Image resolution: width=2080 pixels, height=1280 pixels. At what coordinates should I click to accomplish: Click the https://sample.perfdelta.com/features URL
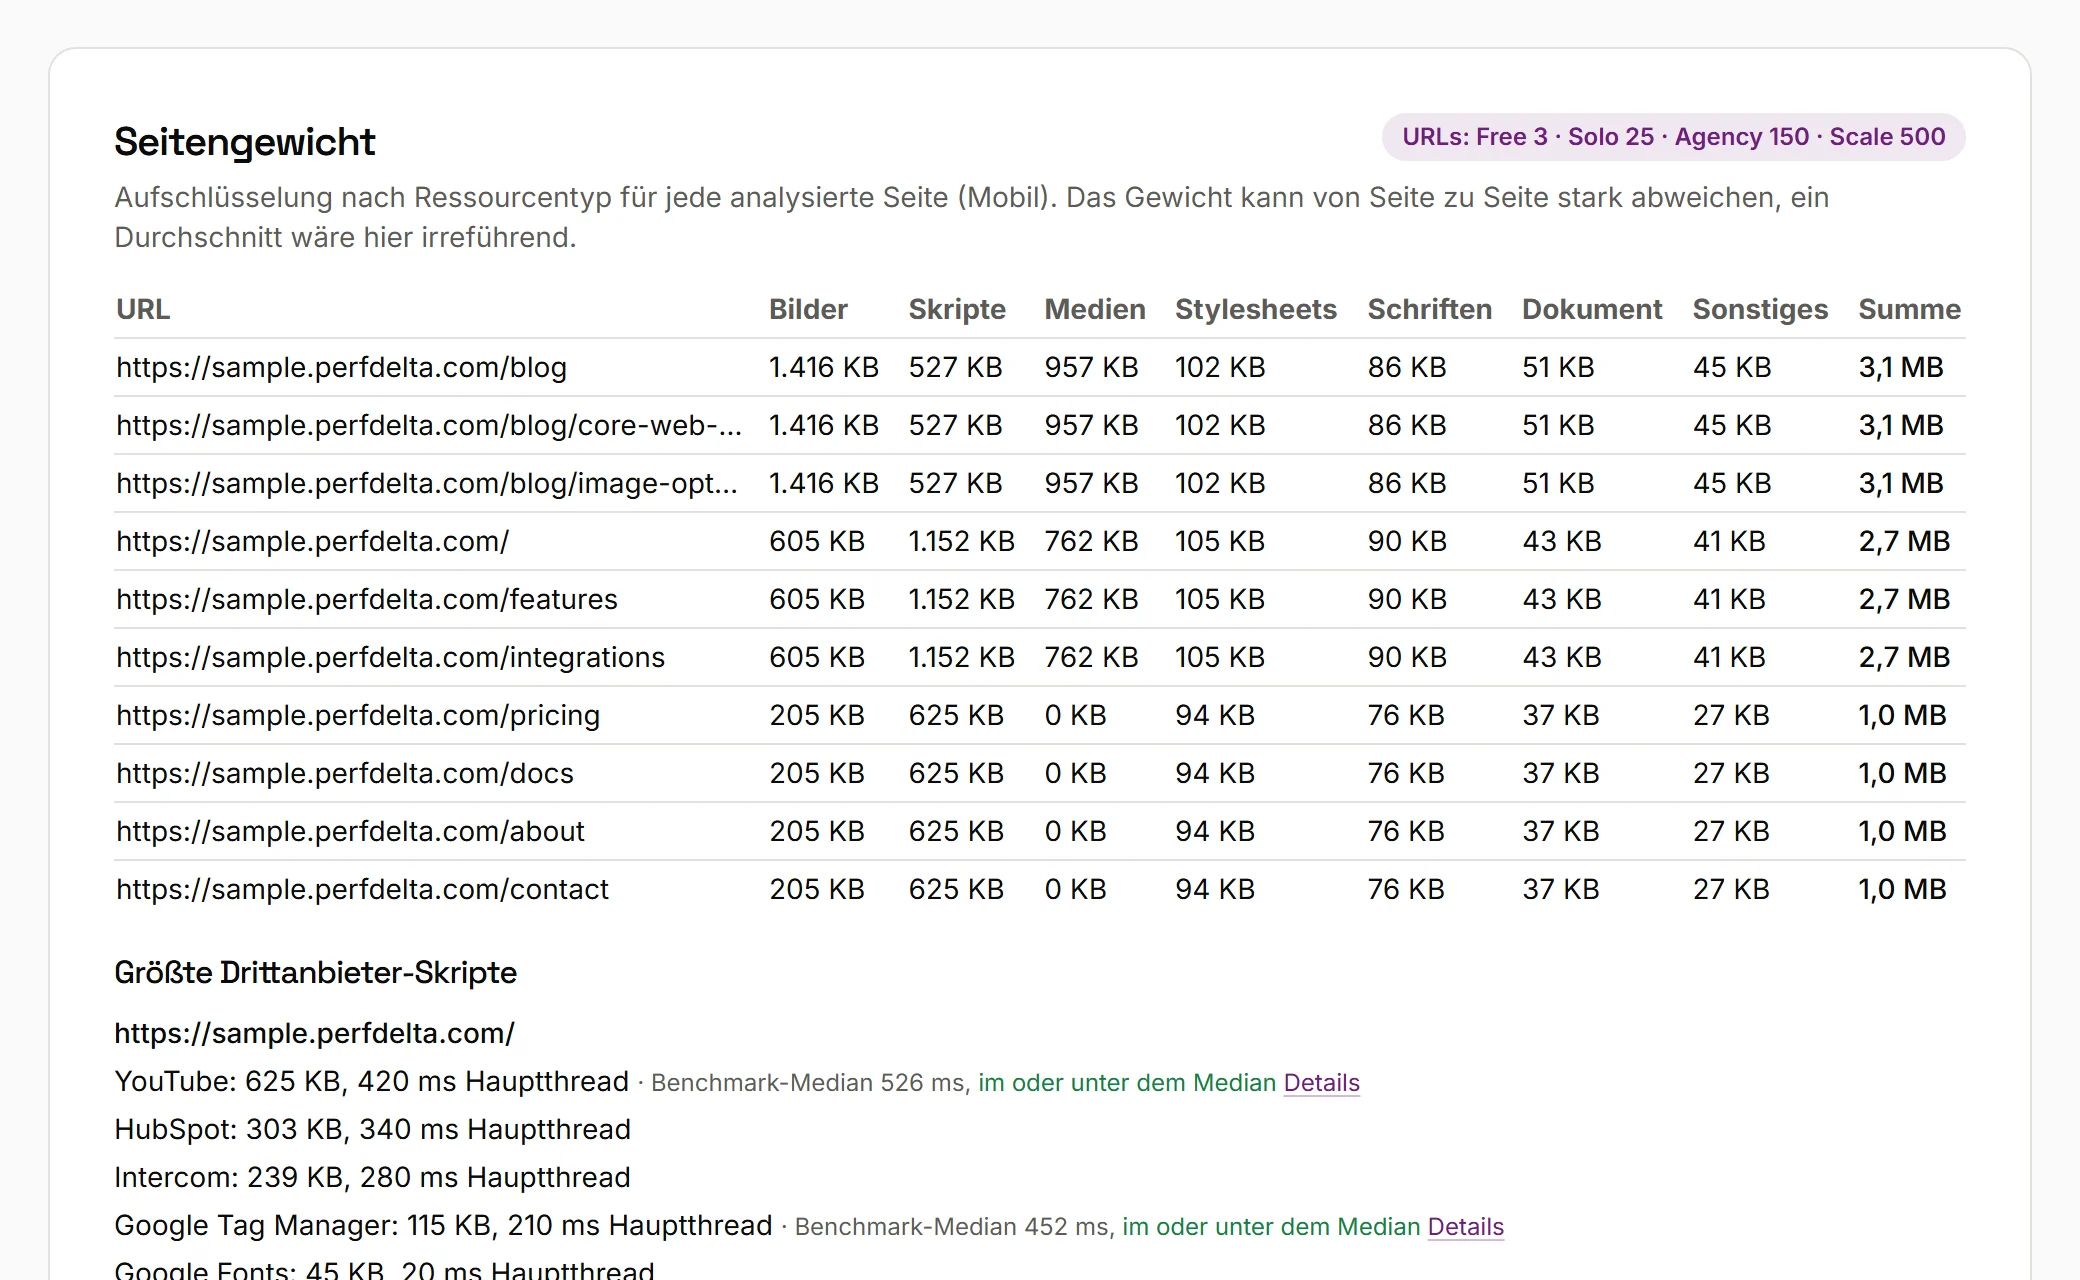367,599
